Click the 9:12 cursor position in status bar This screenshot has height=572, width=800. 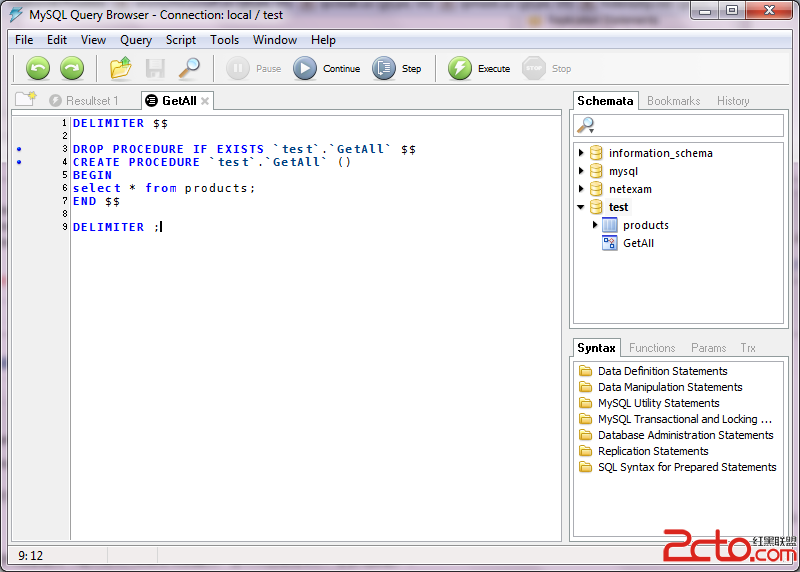[31, 555]
